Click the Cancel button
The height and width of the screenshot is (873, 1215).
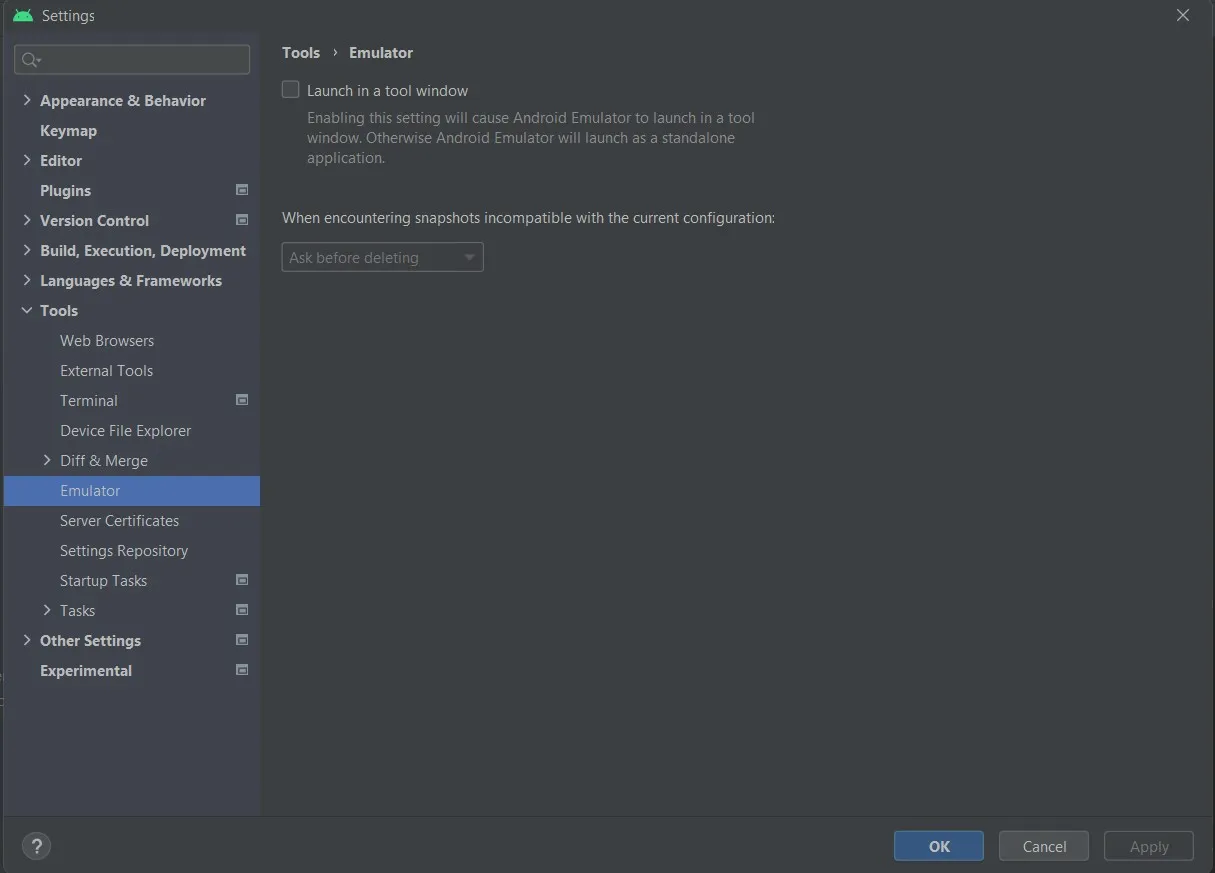point(1044,846)
